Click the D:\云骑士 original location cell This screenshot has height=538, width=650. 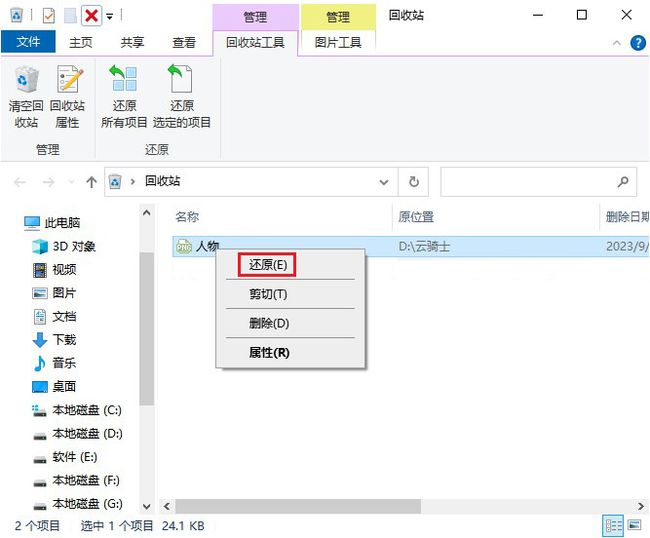(424, 247)
